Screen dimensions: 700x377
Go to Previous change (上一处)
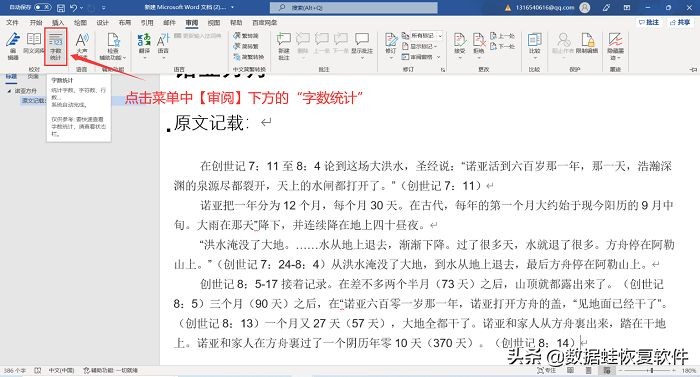(x=502, y=36)
